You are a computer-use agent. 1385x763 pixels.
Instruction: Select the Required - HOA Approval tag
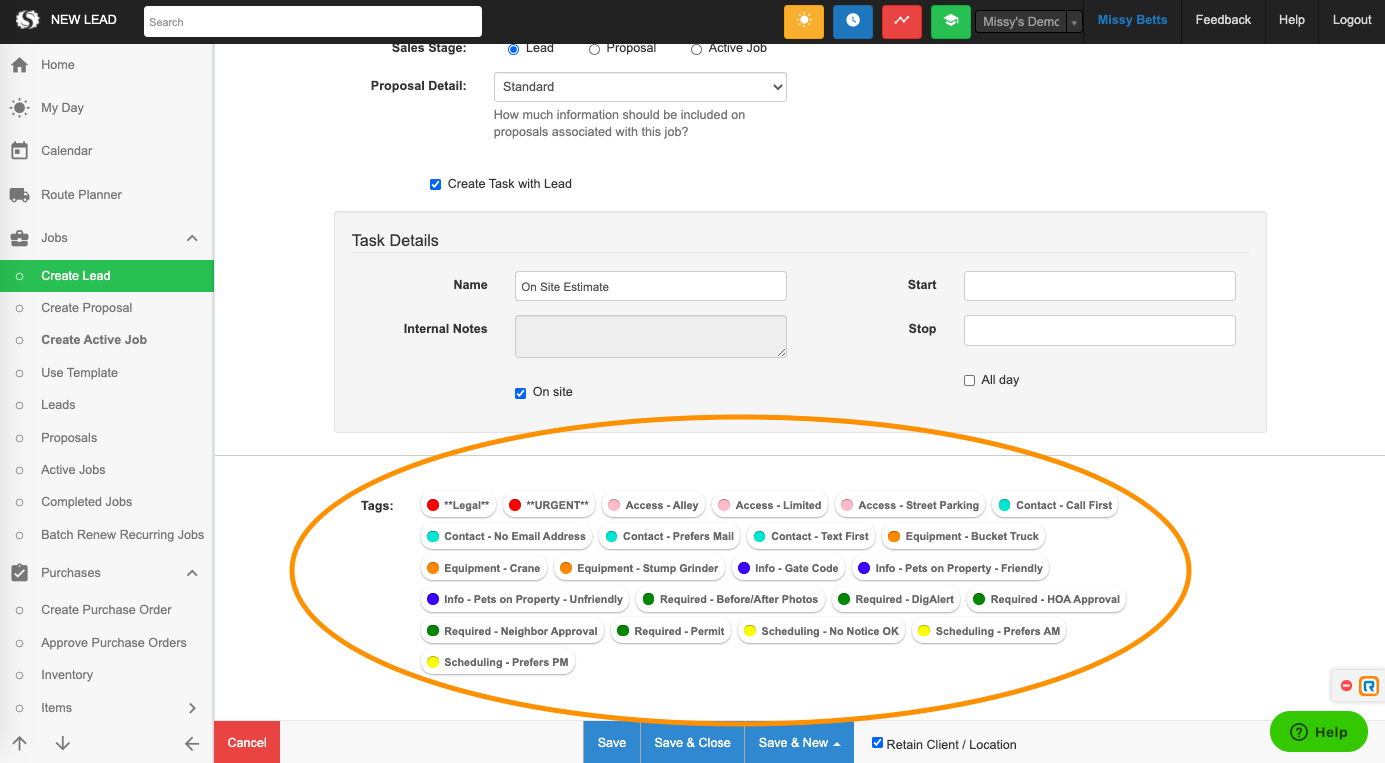[x=1046, y=599]
